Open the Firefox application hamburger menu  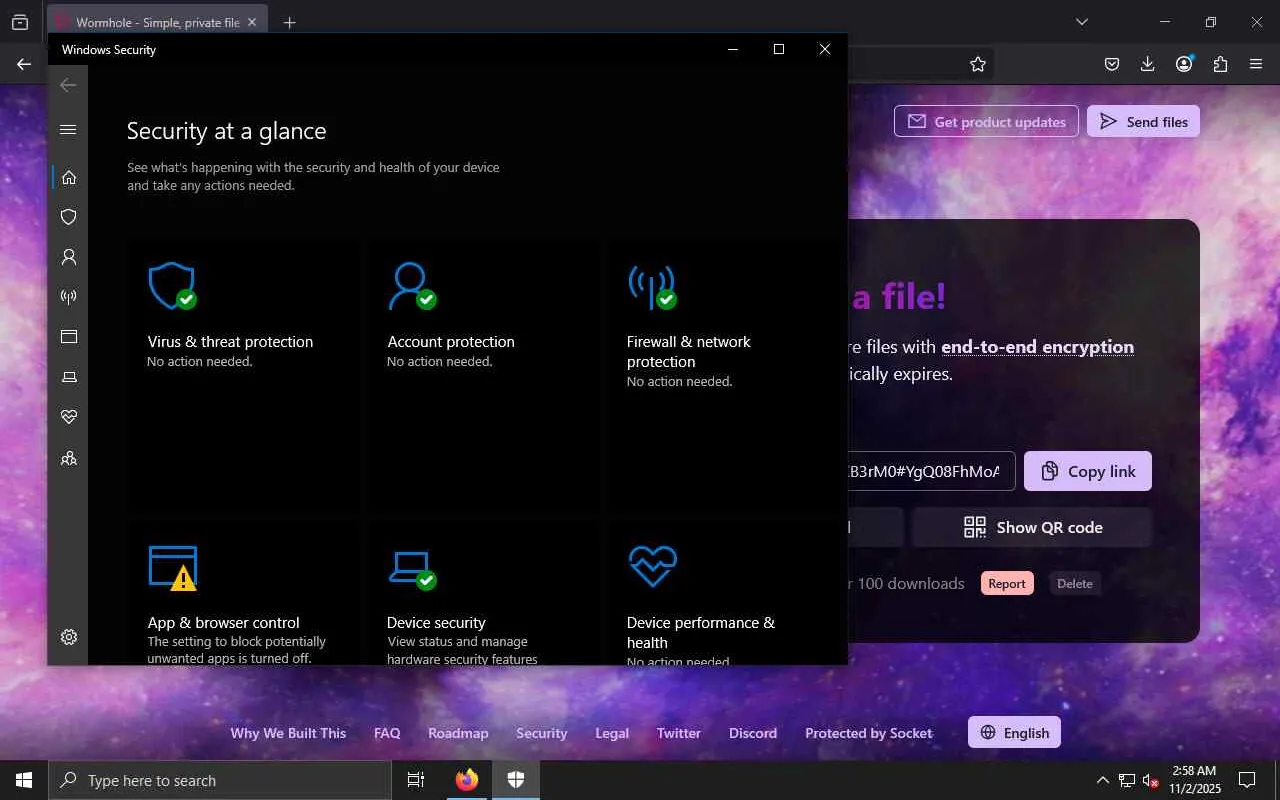coord(1256,64)
